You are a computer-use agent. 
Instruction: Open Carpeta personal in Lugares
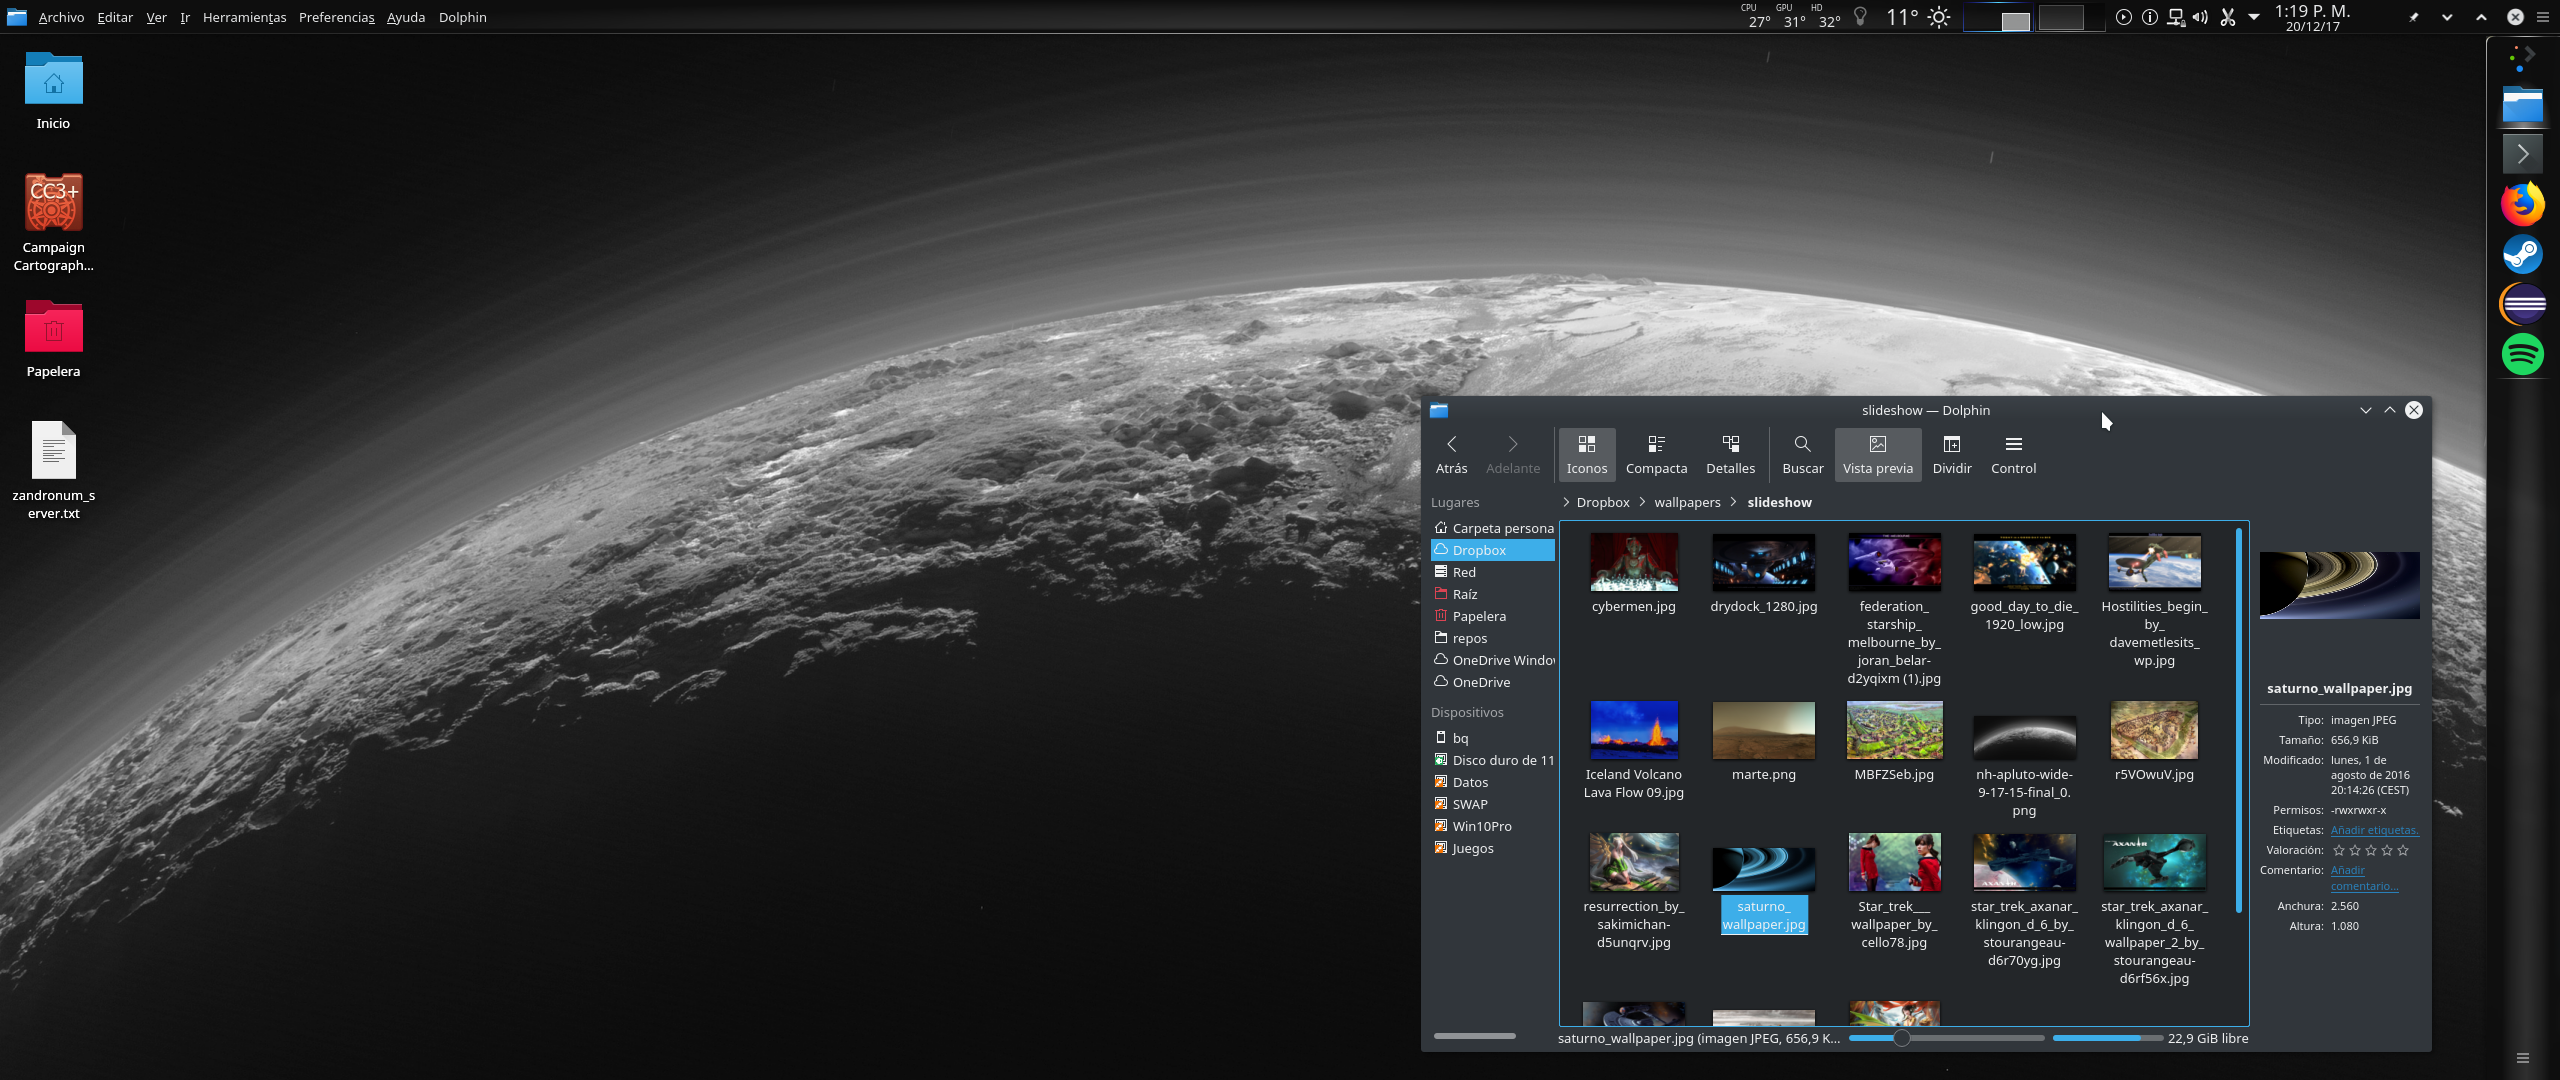[1493, 528]
